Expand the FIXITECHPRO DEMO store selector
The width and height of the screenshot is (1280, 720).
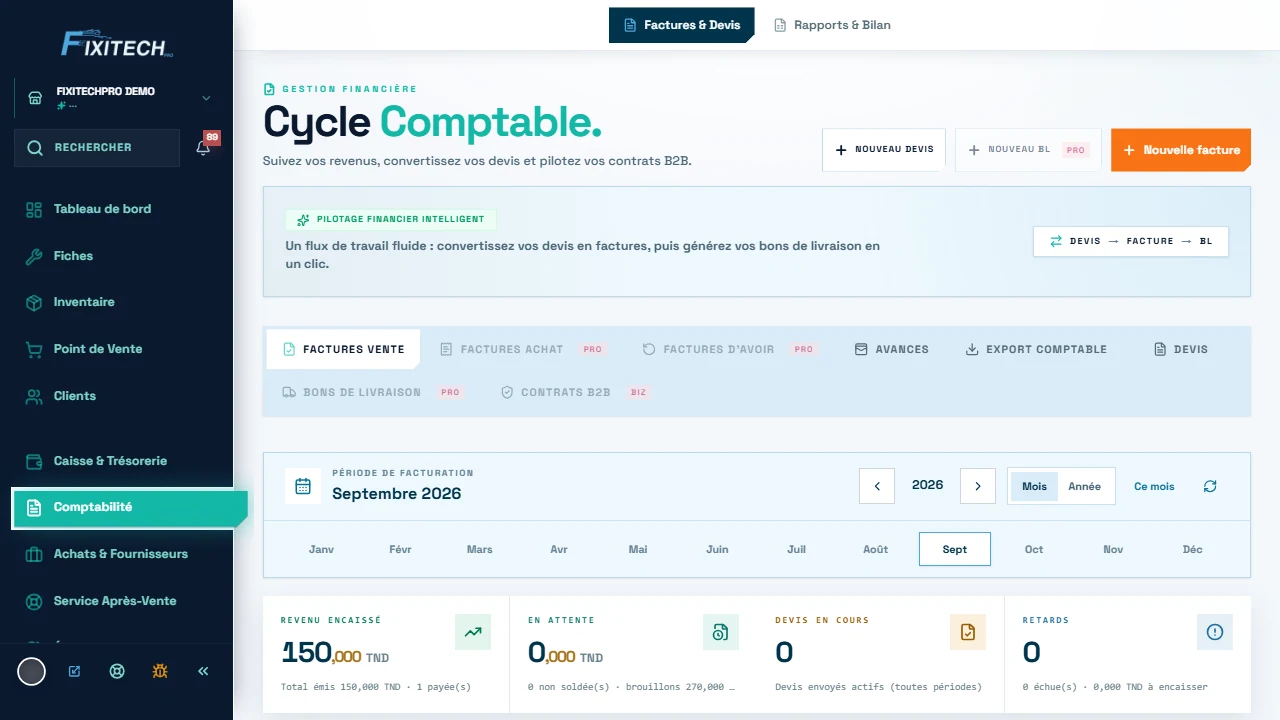(x=116, y=98)
